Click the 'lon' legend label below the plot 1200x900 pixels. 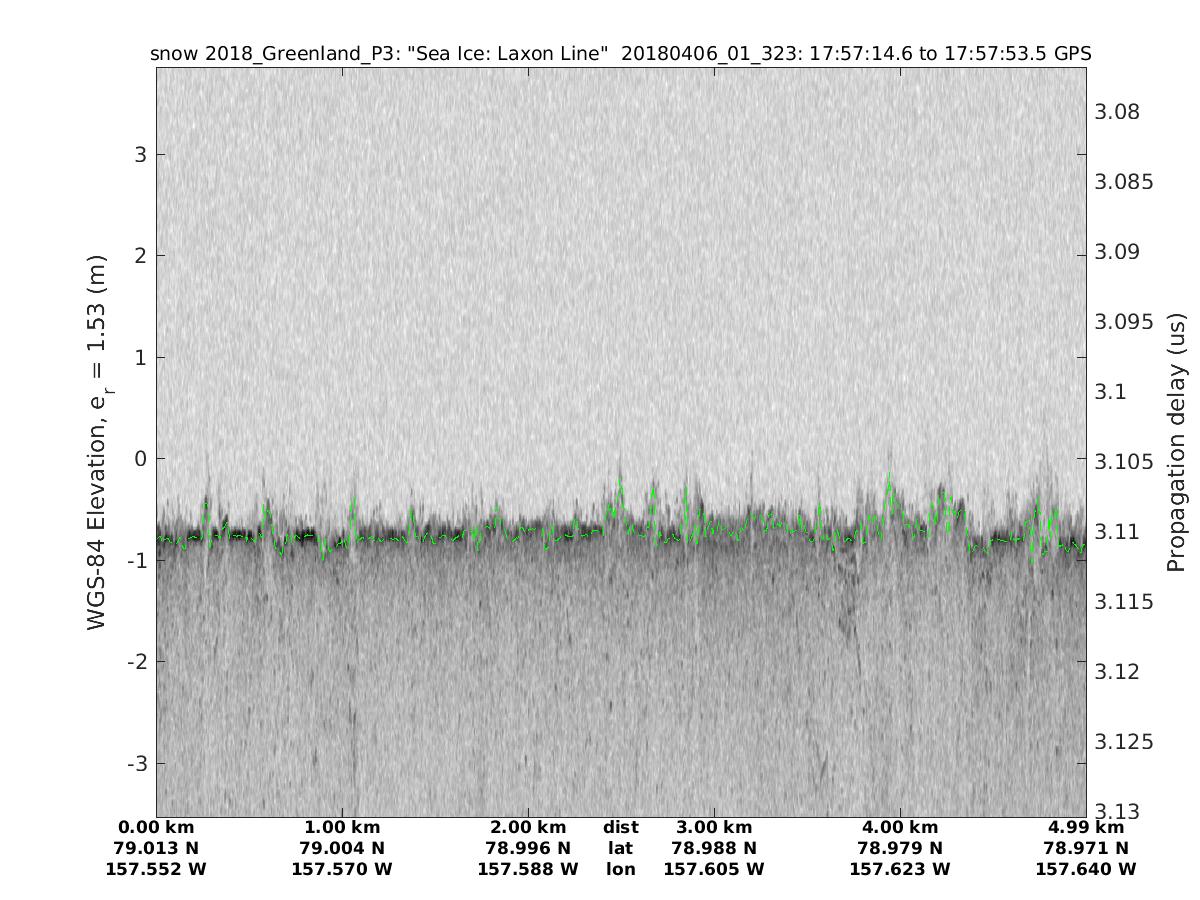pos(621,869)
